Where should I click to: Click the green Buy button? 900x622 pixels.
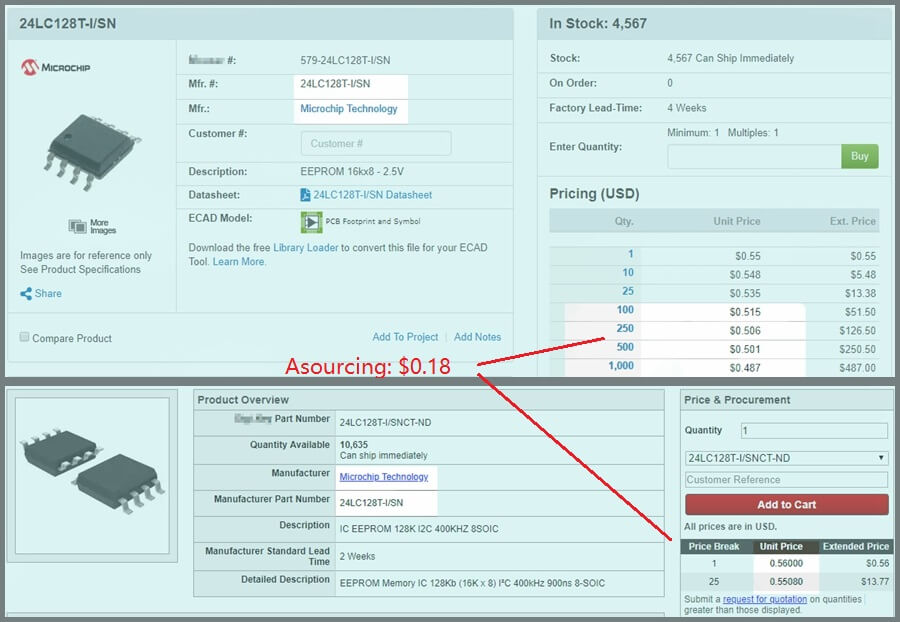[859, 156]
